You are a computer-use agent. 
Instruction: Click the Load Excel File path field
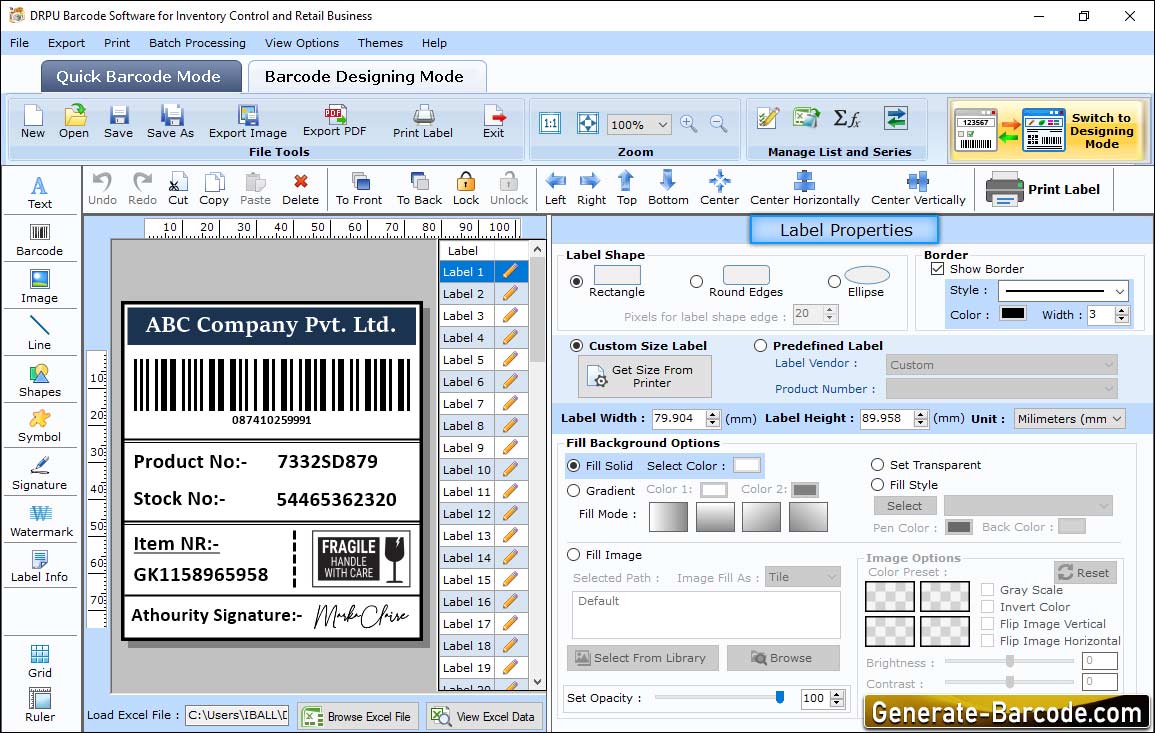click(236, 715)
